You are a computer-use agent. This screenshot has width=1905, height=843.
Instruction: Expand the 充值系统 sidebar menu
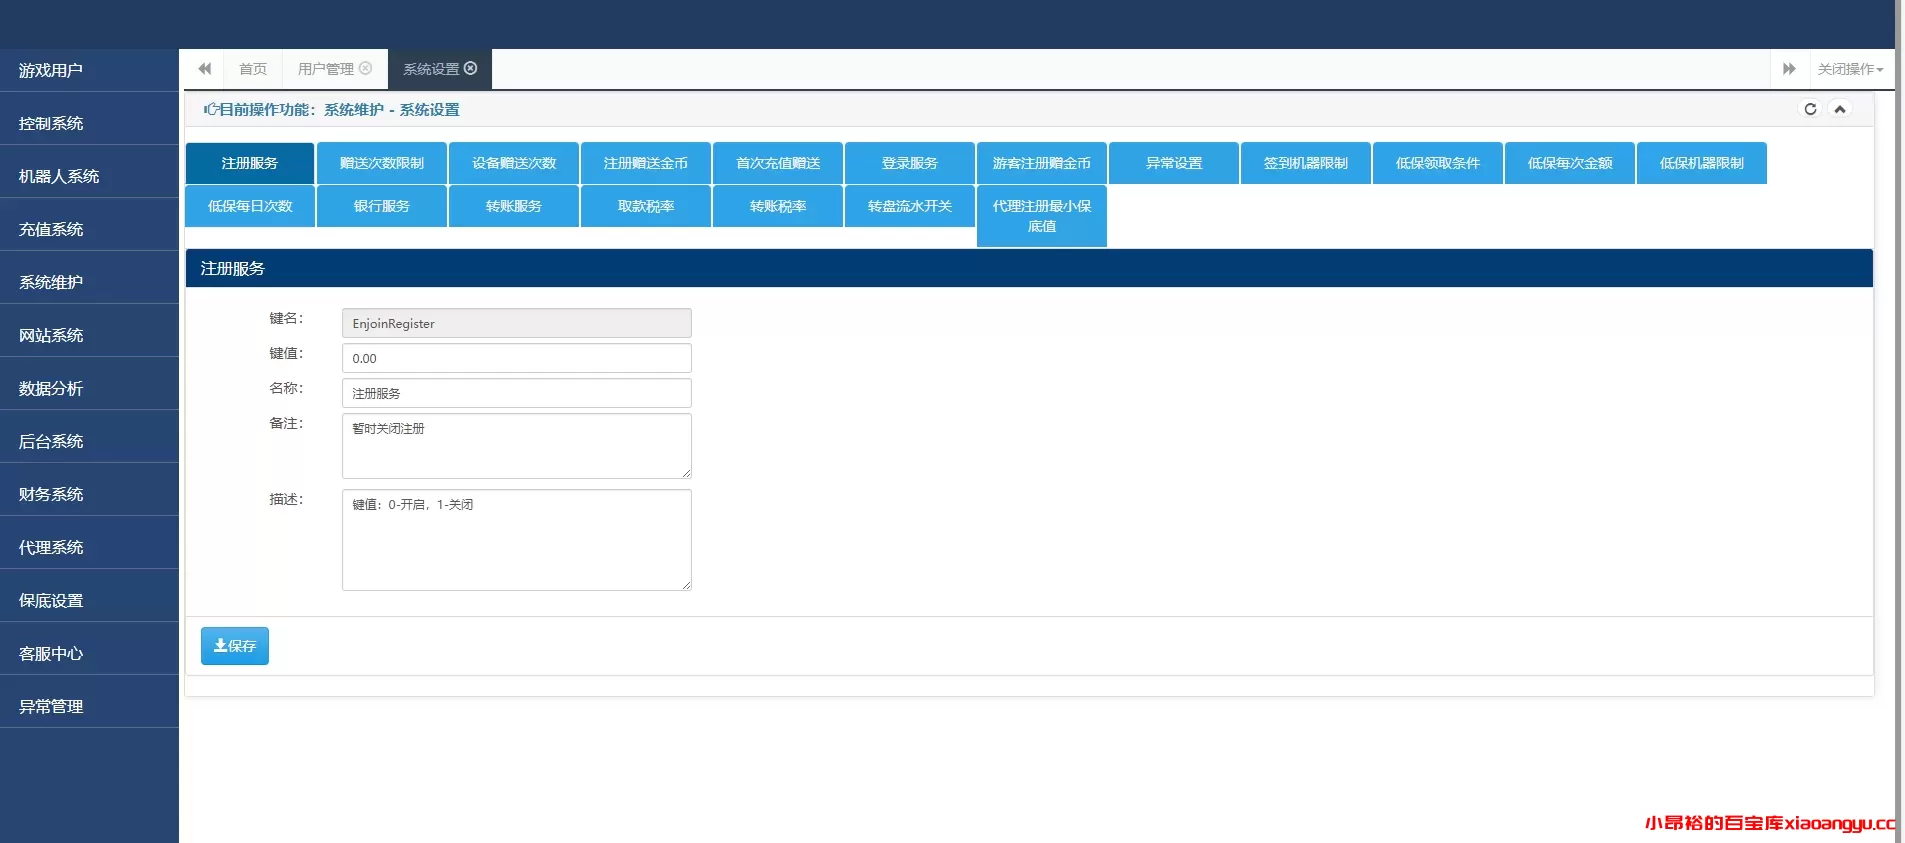51,229
